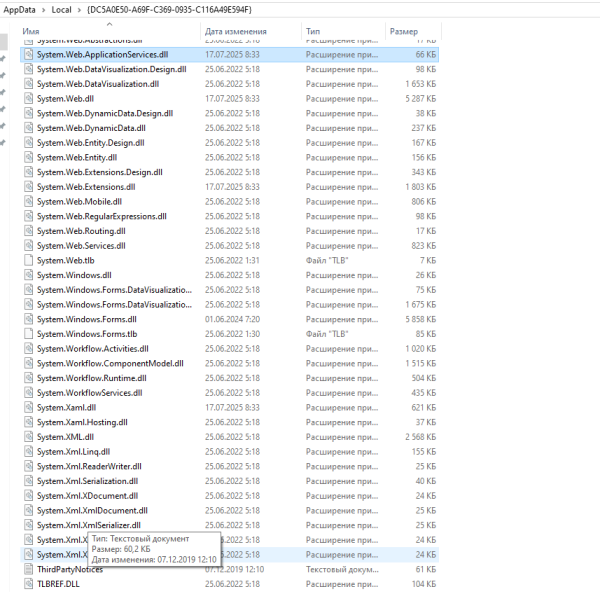
Task: Click the blank System.Web.tlb file icon
Action: [28, 260]
